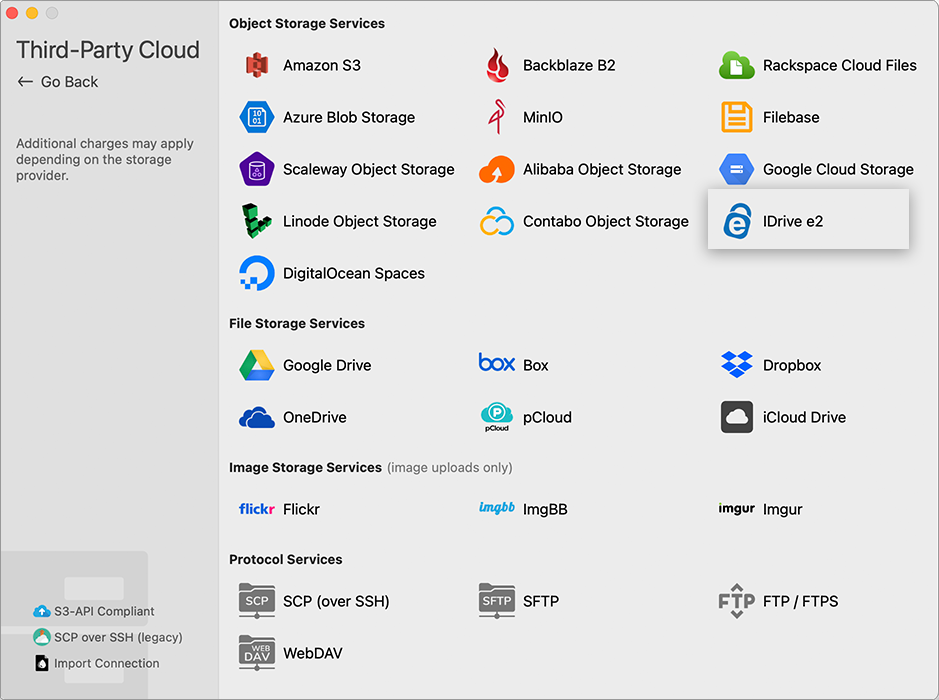Click the FTP / FTPS label
The height and width of the screenshot is (700, 939).
[801, 601]
